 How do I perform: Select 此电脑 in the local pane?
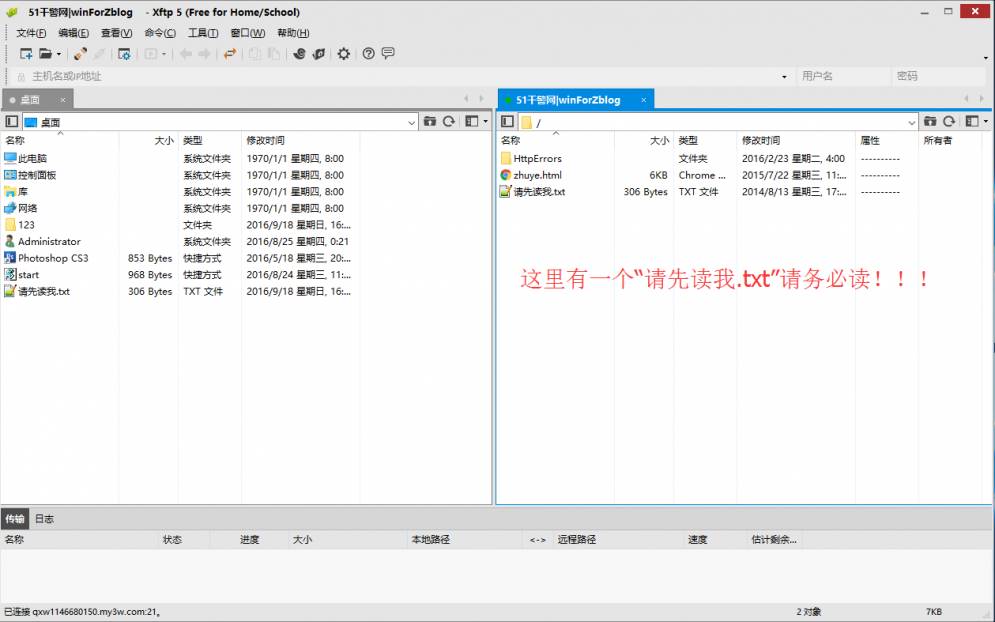(x=25, y=159)
